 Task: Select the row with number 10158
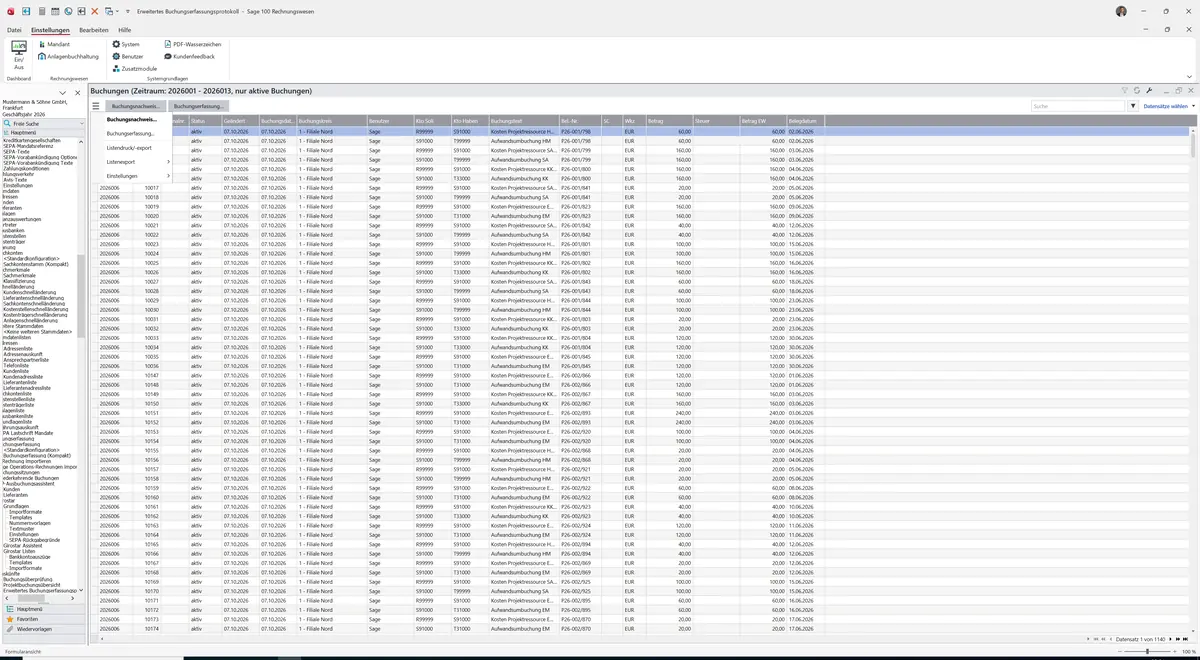coord(640,479)
